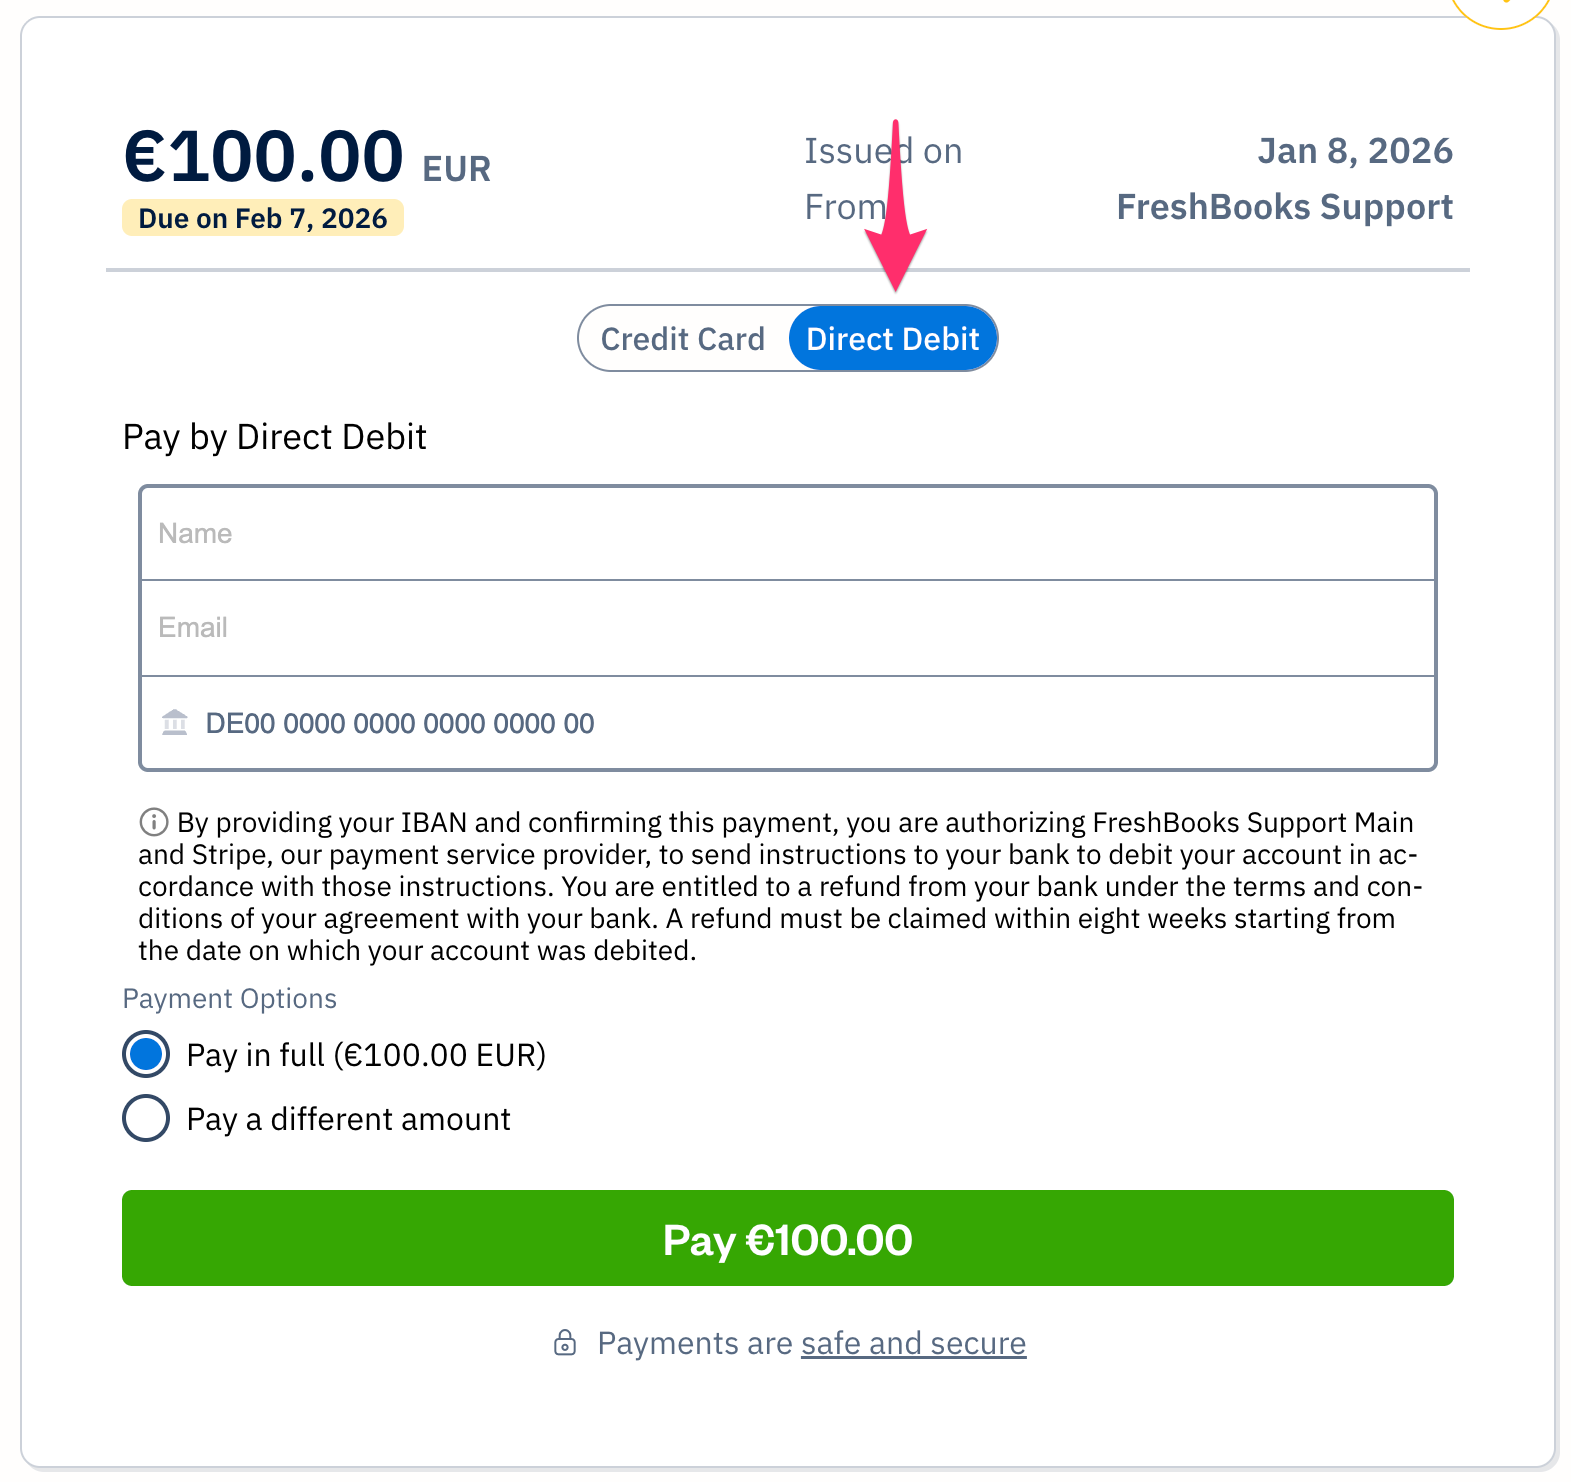
Task: Select the "Pay in full" radio button
Action: point(145,1054)
